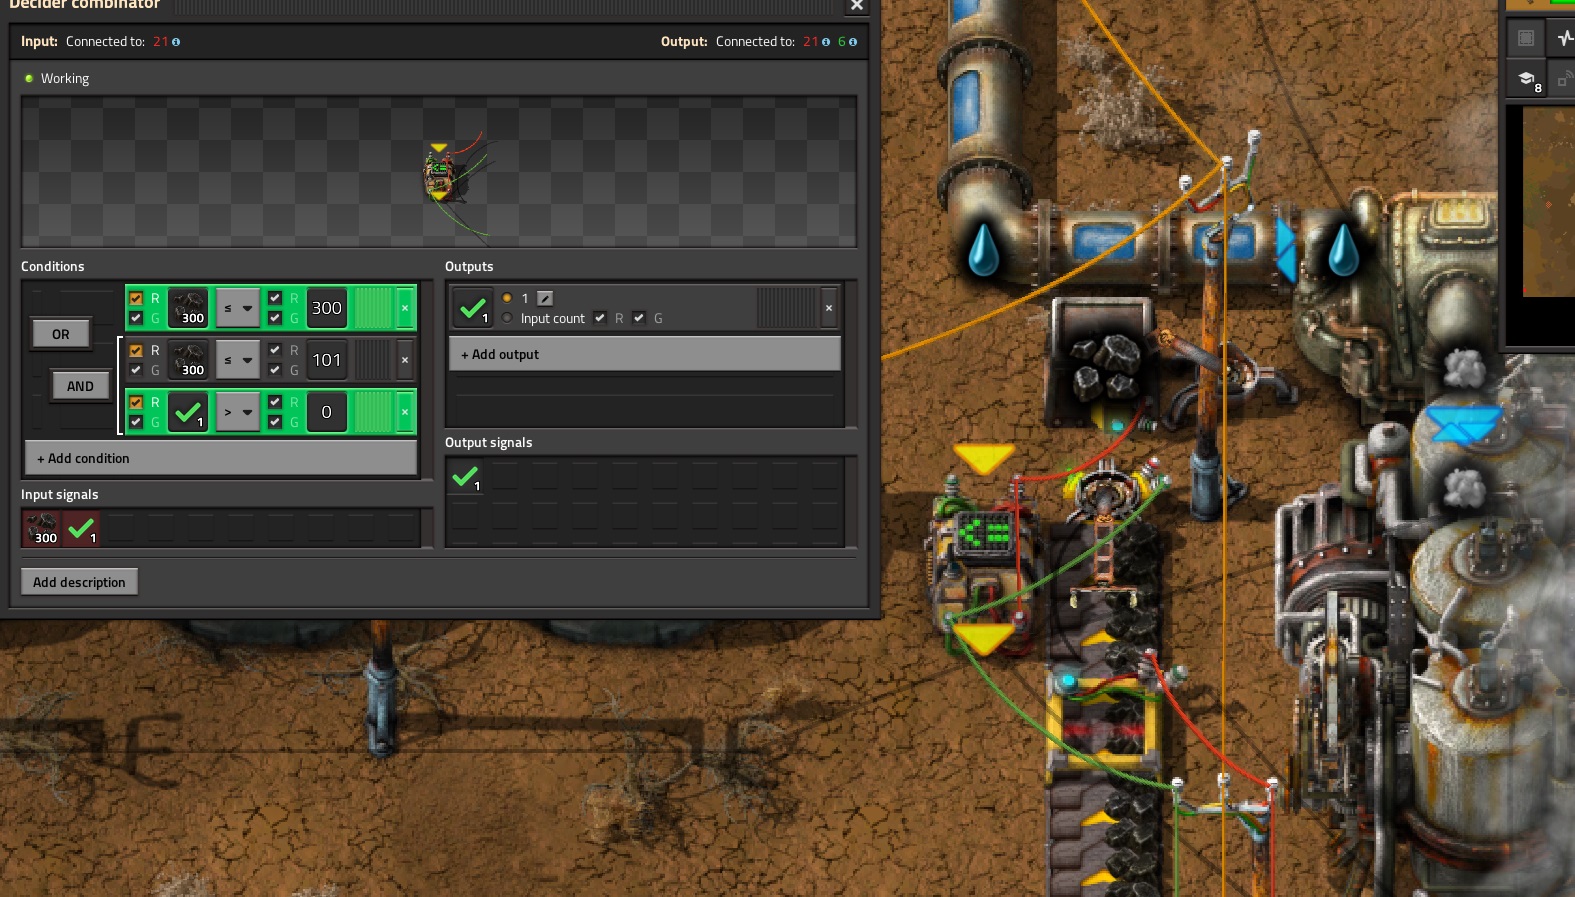Image resolution: width=1575 pixels, height=897 pixels.
Task: Open the greater-than comparator dropdown
Action: point(238,412)
